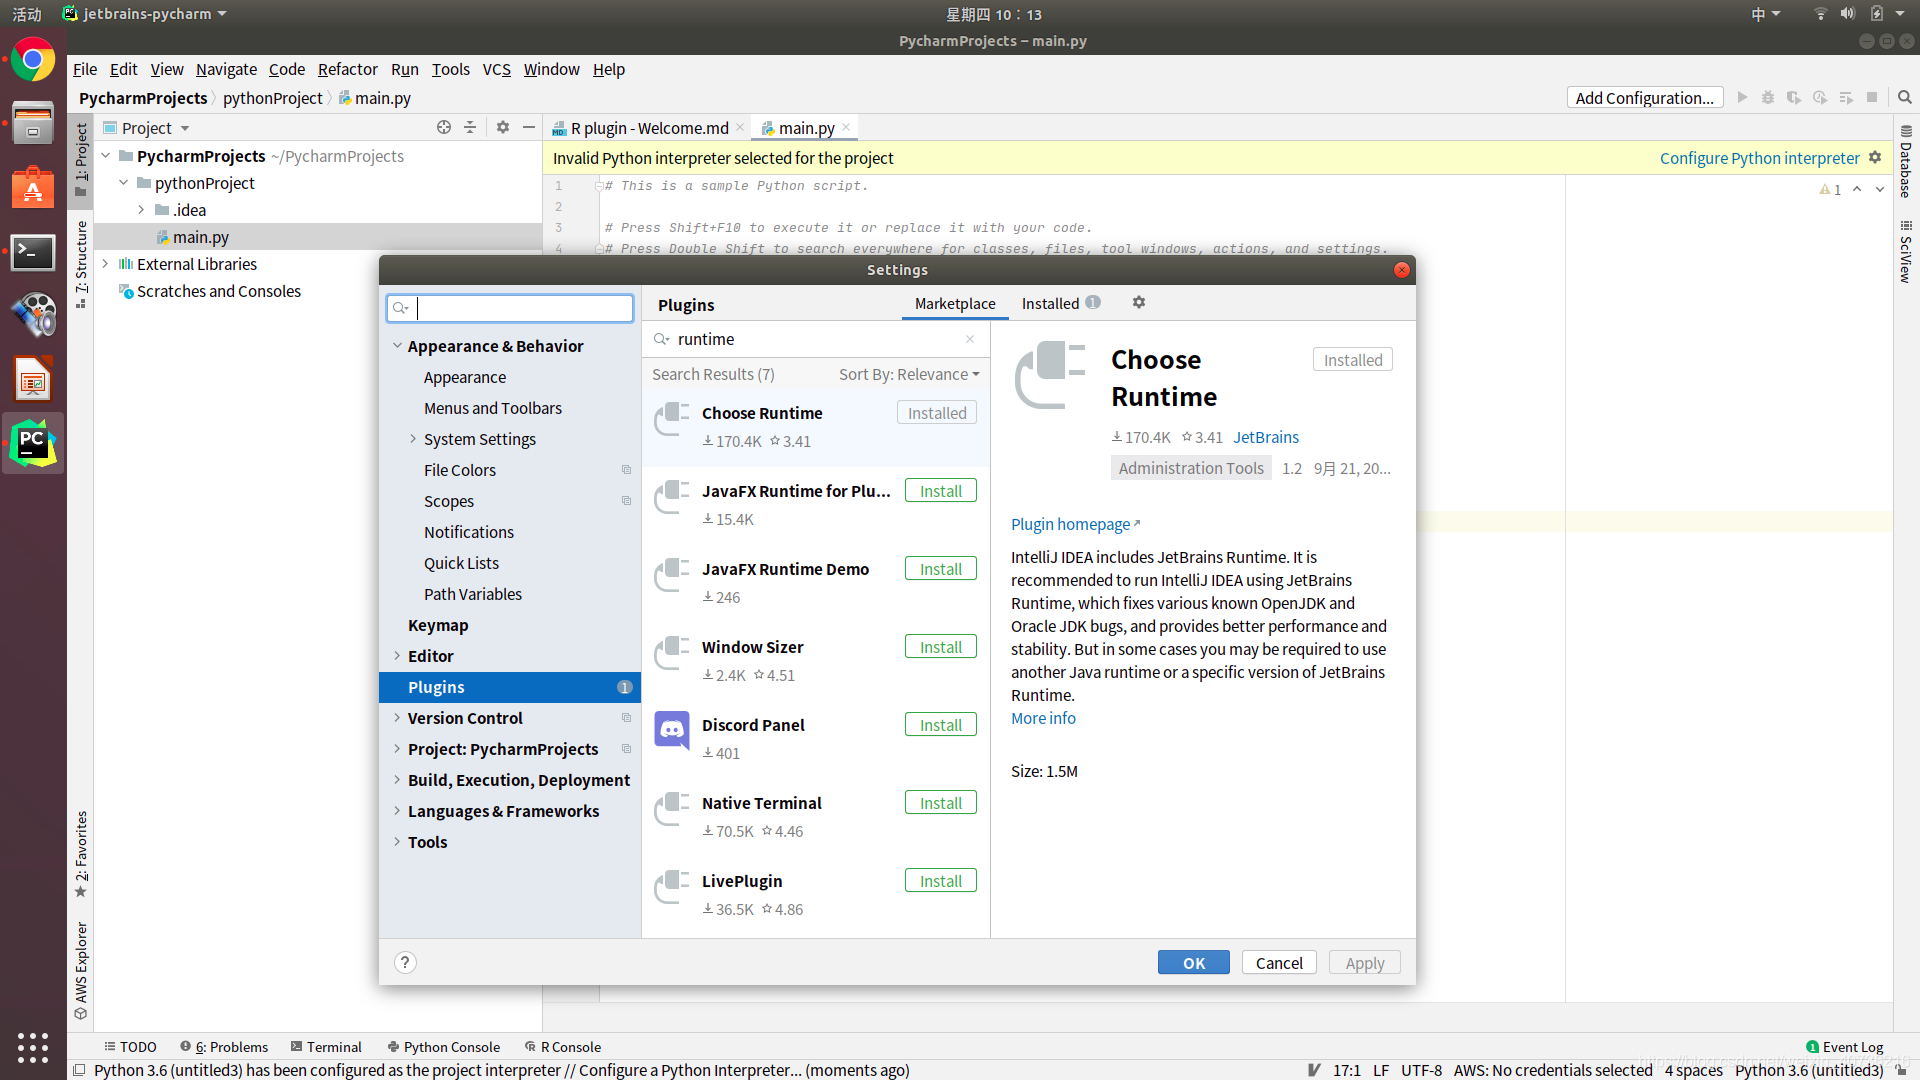Close the R plugin Welcome.md tab
Screen dimensions: 1920x1080
click(740, 127)
